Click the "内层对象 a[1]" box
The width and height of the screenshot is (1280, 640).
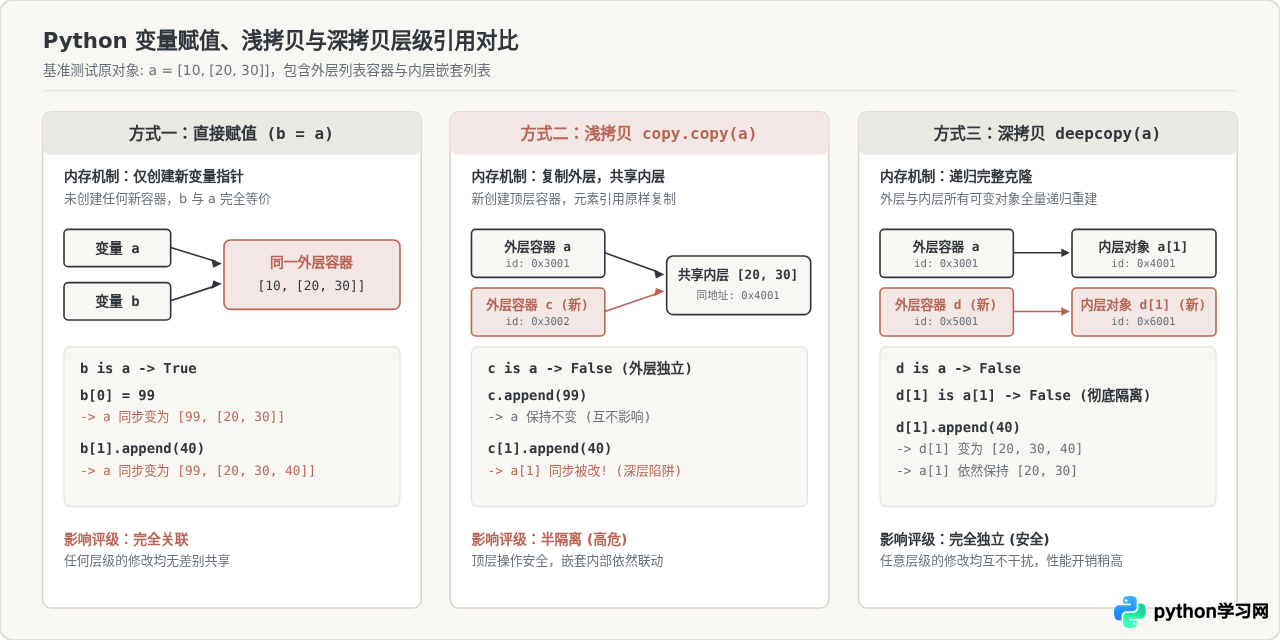(1143, 253)
